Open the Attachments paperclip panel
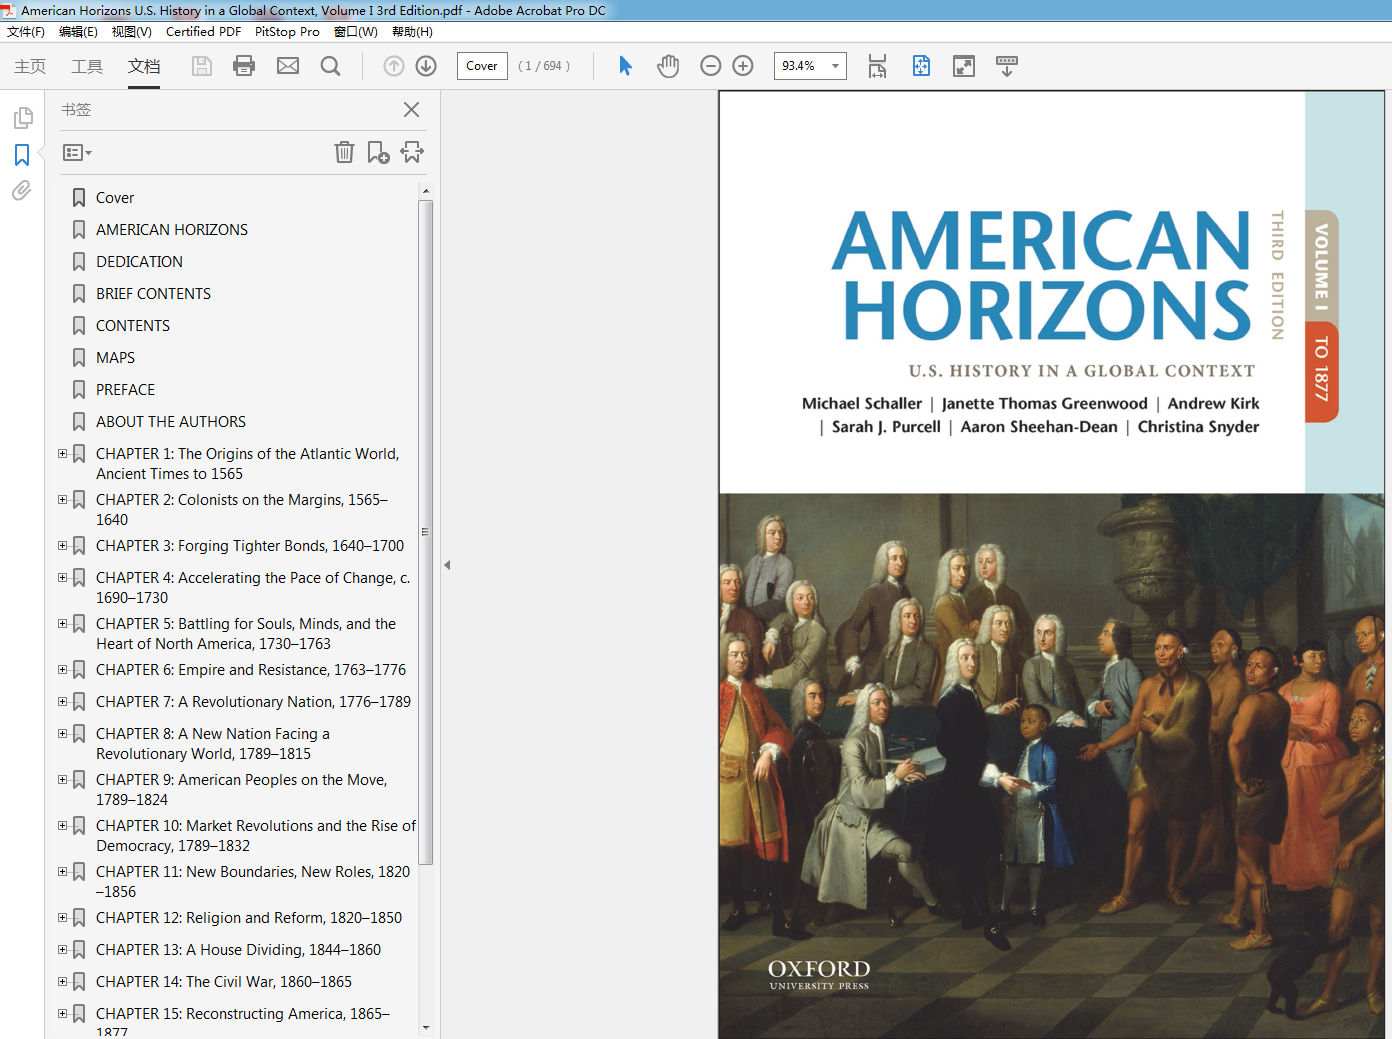 tap(22, 190)
